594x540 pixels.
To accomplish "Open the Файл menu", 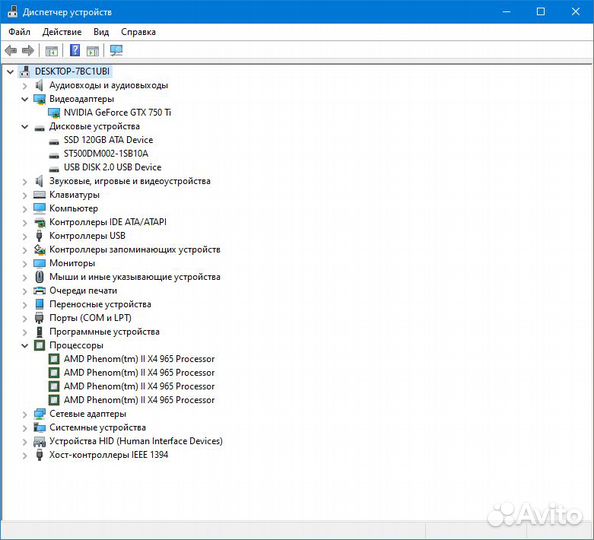I will point(19,32).
